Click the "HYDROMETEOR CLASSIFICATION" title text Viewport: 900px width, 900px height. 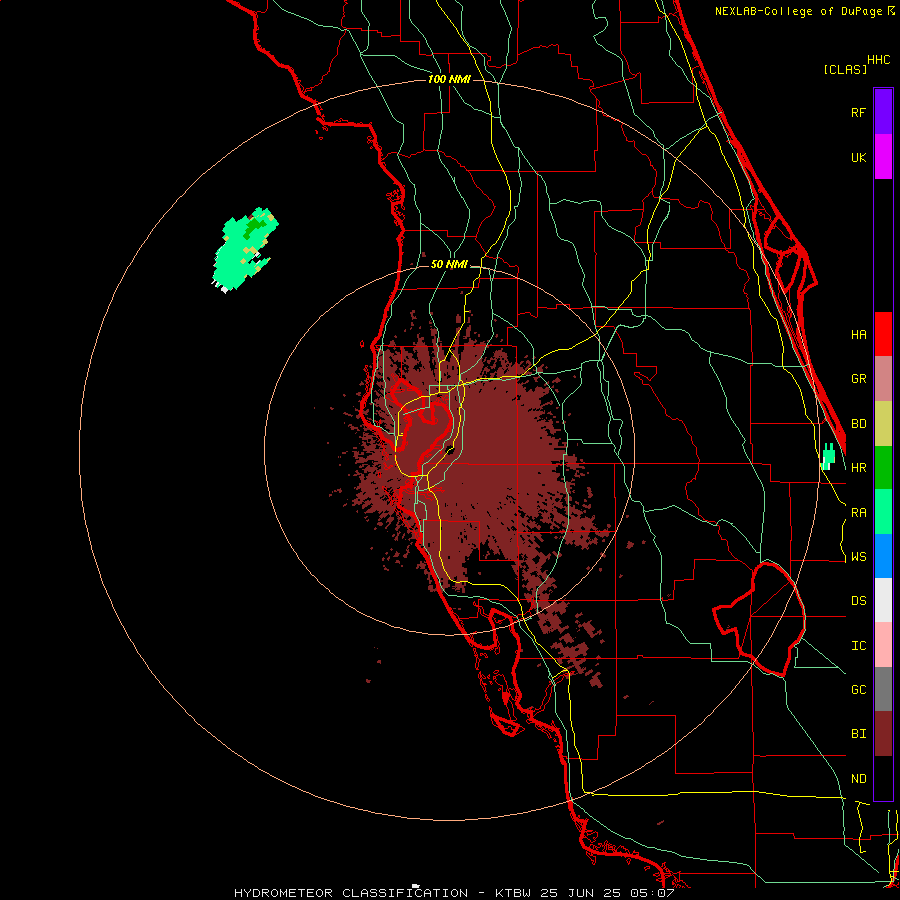[x=351, y=893]
